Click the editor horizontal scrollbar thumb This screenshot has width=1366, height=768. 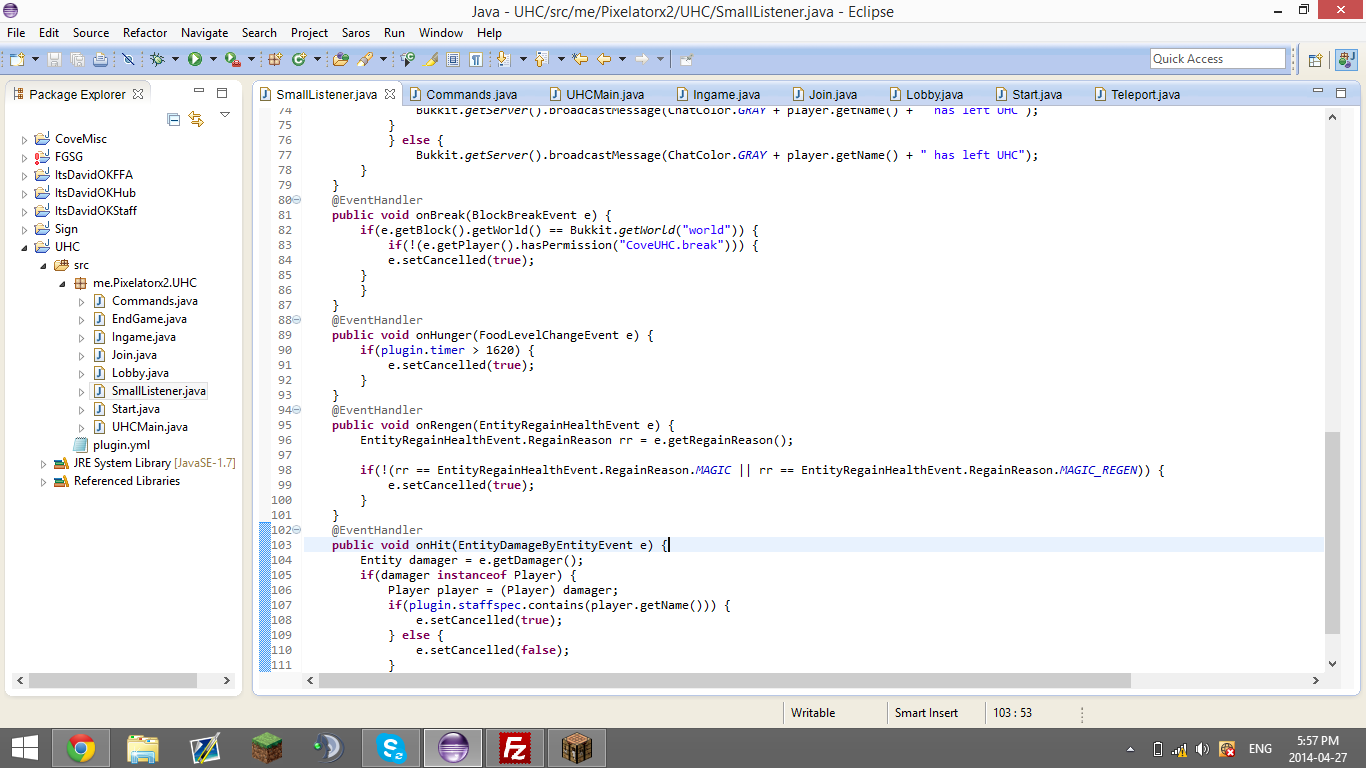[x=725, y=680]
